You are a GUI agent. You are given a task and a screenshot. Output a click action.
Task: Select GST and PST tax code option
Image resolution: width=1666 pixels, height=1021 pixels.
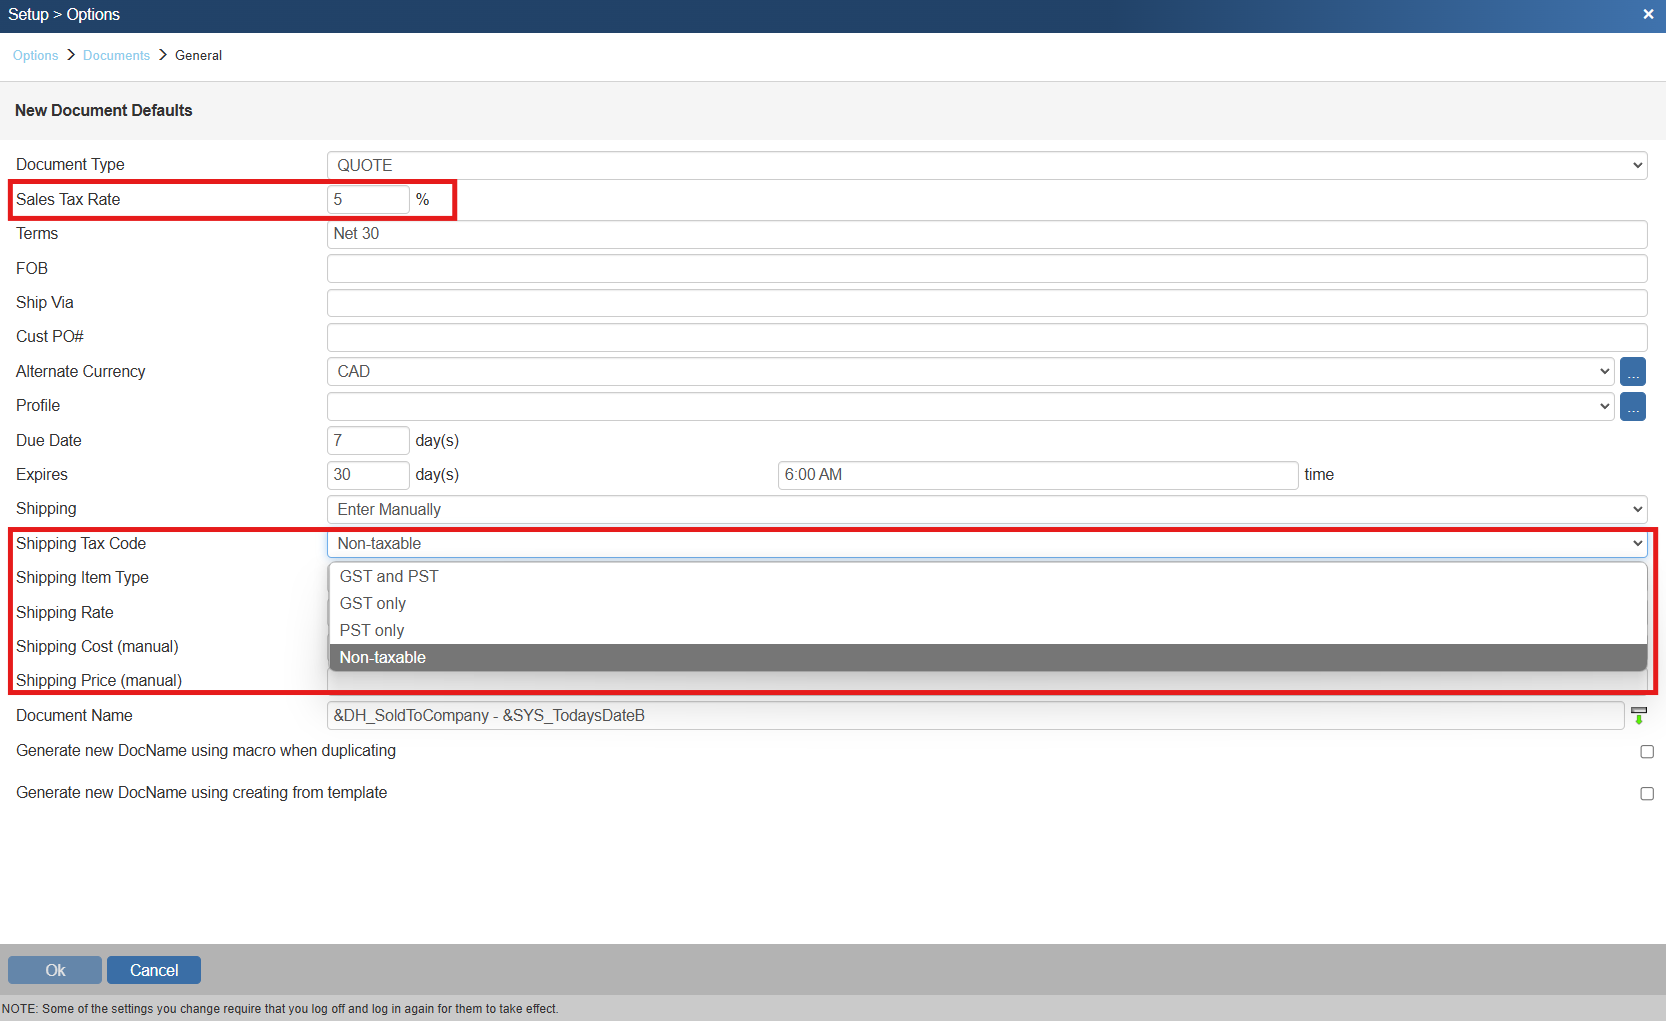[x=389, y=577]
